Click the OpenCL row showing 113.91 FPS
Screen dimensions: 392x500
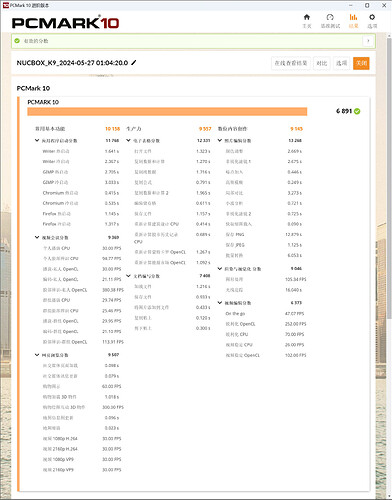point(83,342)
